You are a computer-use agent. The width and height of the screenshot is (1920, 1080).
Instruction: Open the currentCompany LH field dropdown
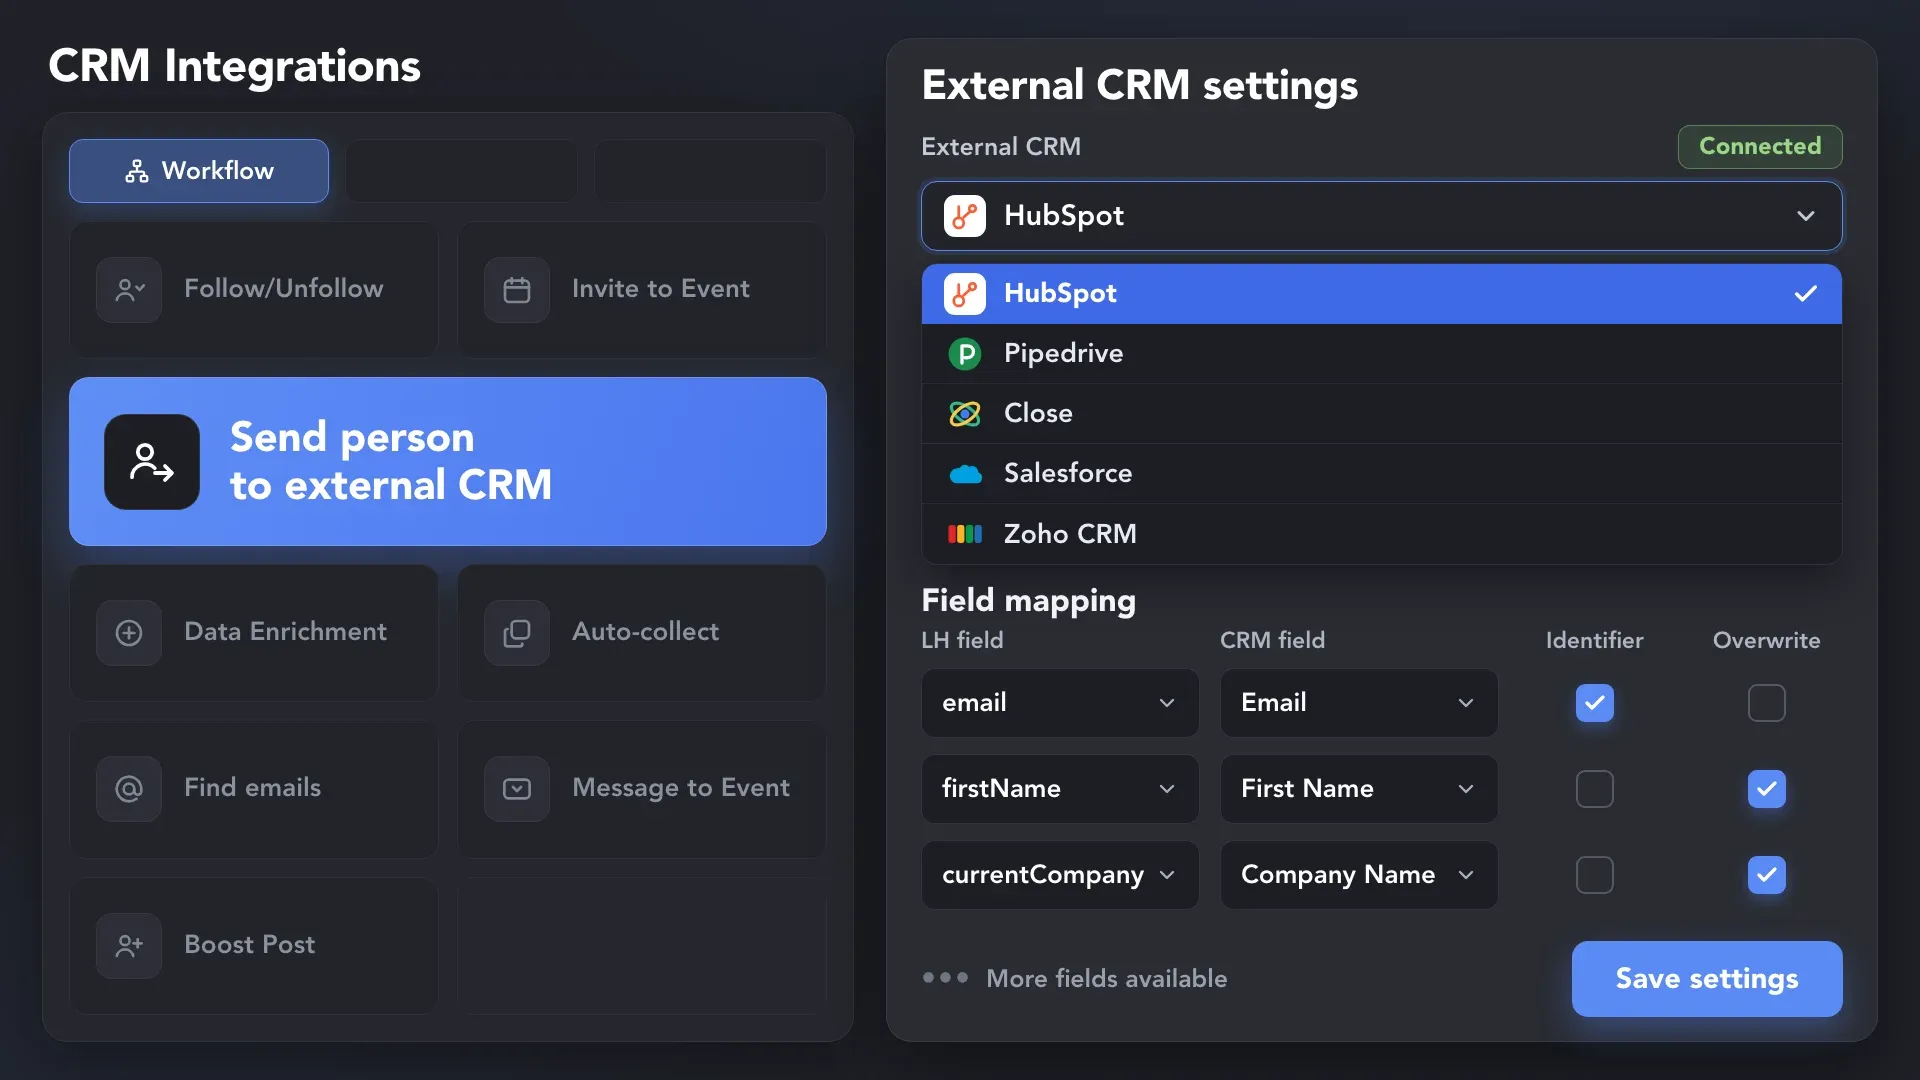coord(1060,875)
